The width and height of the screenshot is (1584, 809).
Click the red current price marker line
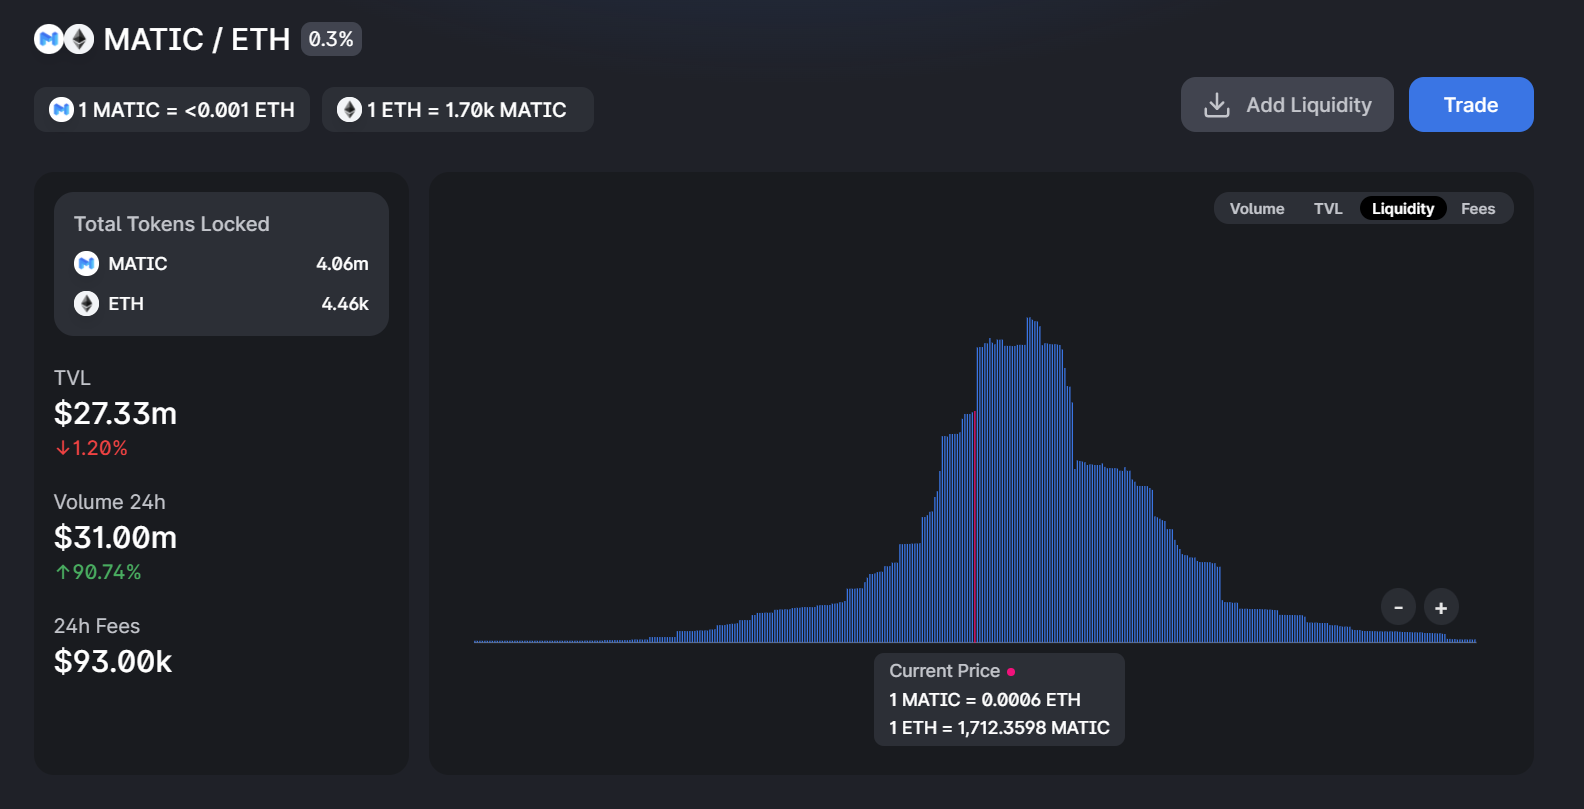(975, 527)
